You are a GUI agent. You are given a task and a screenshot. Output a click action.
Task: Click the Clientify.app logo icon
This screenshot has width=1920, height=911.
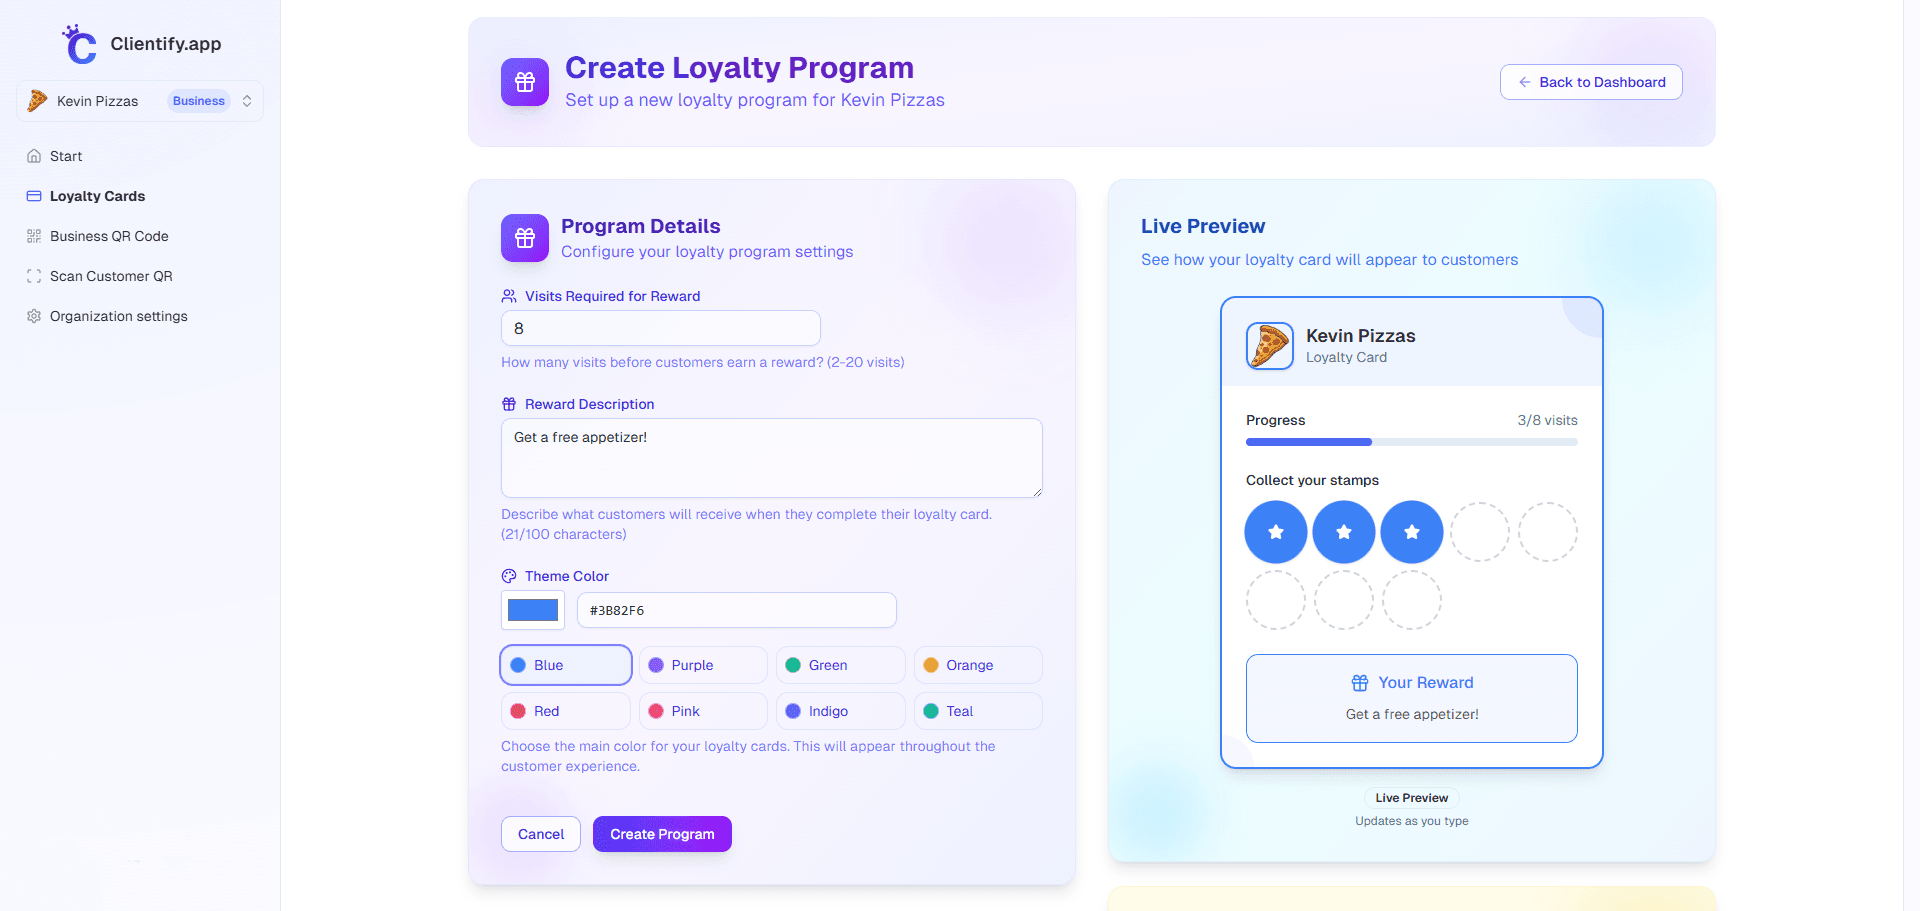[x=80, y=44]
